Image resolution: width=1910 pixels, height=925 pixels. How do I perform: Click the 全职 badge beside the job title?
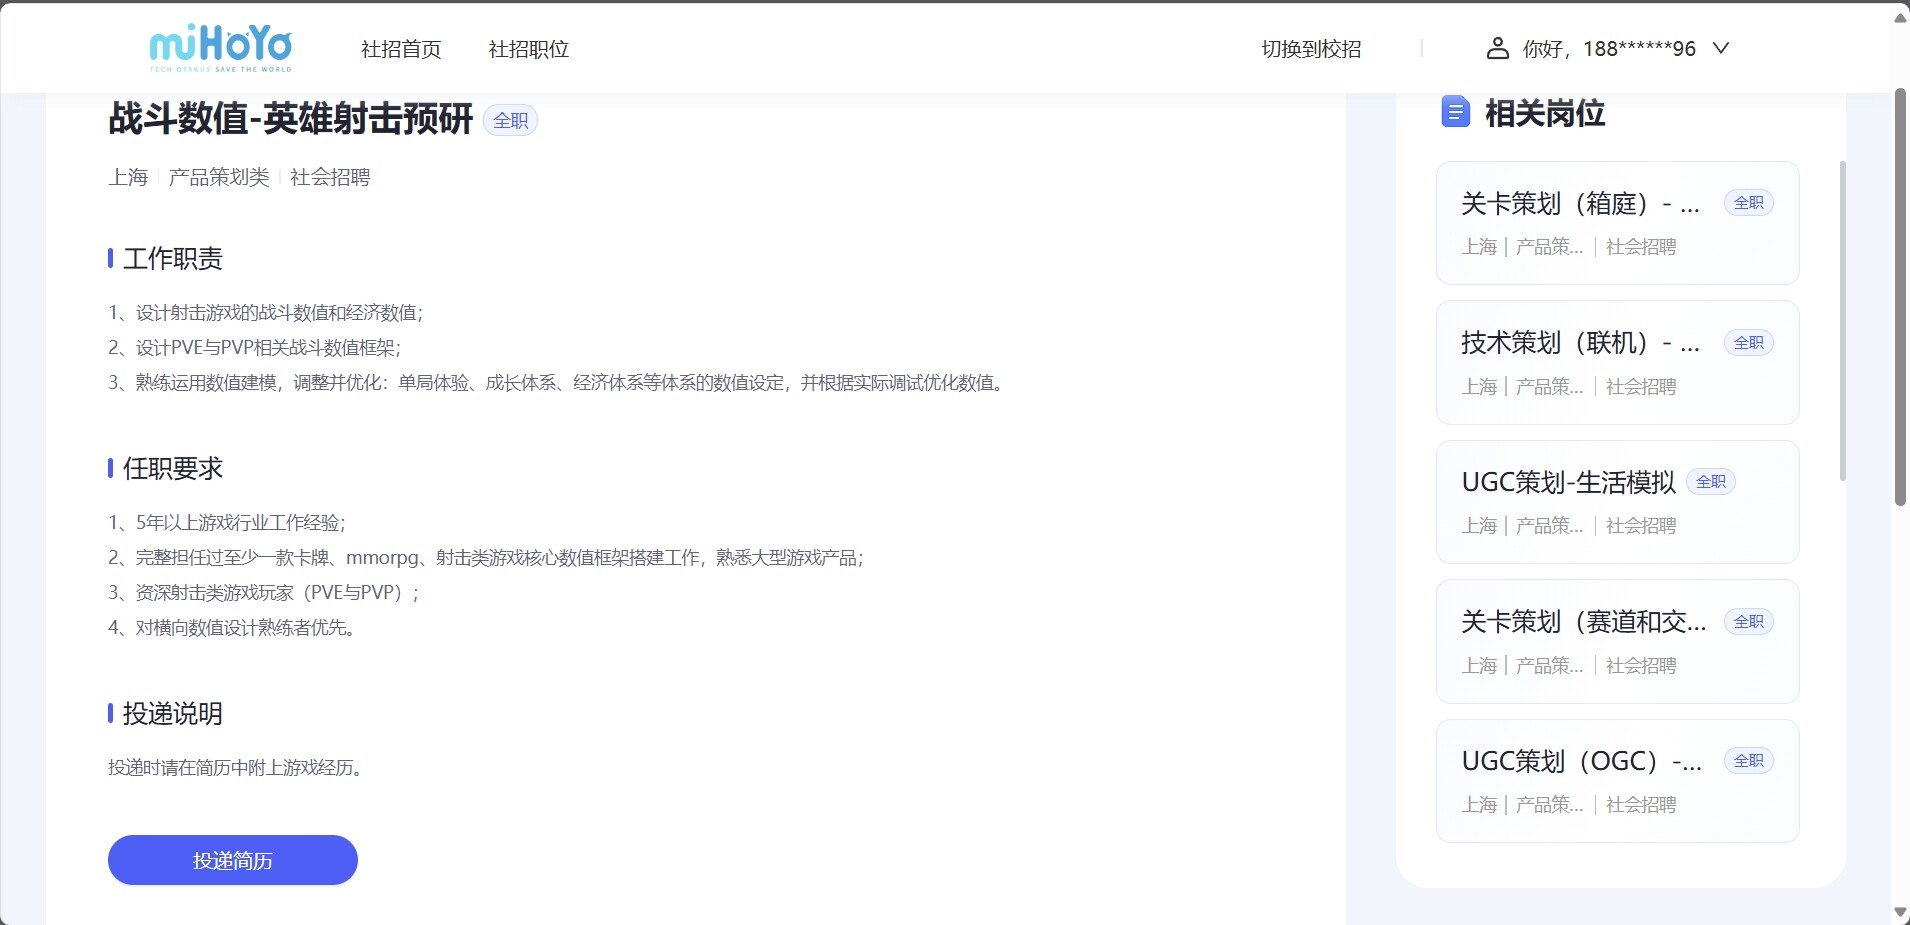(510, 120)
